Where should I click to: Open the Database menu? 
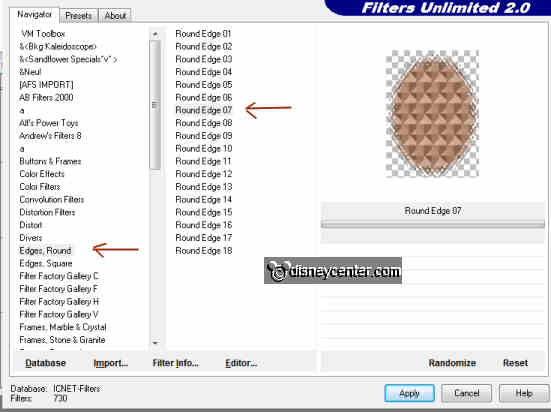click(x=45, y=363)
